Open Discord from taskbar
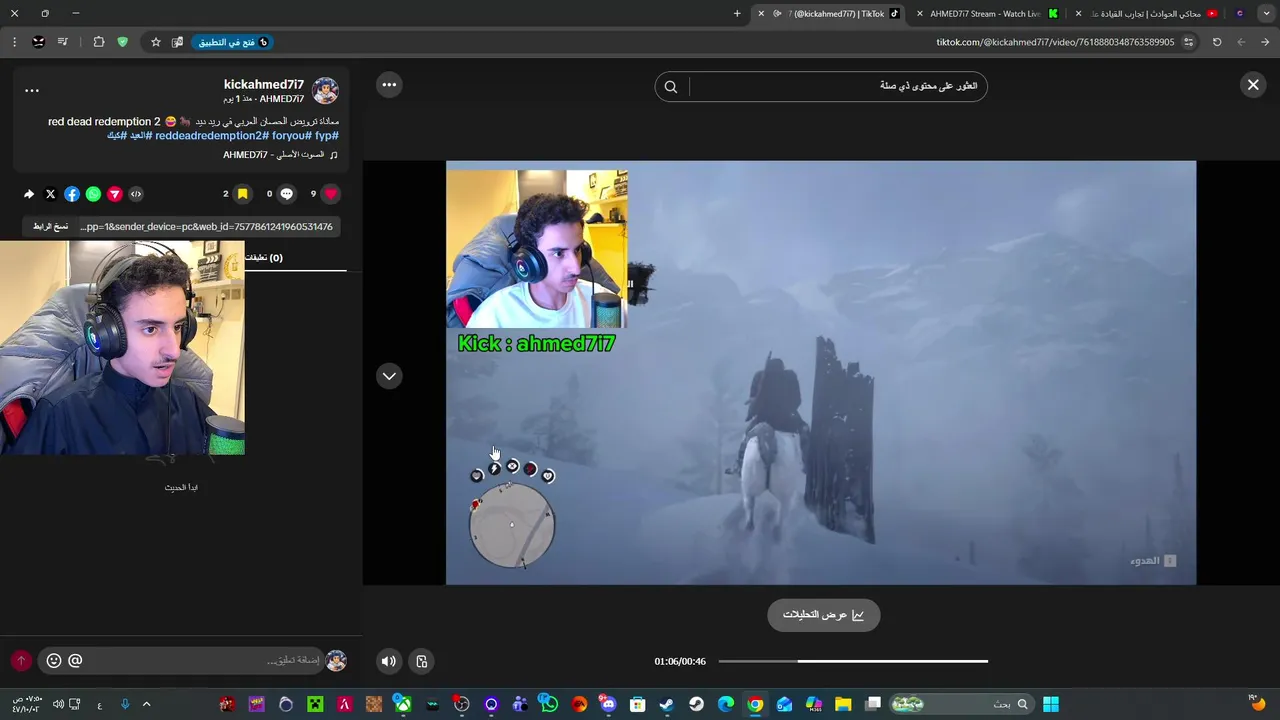The width and height of the screenshot is (1280, 720). 608,704
